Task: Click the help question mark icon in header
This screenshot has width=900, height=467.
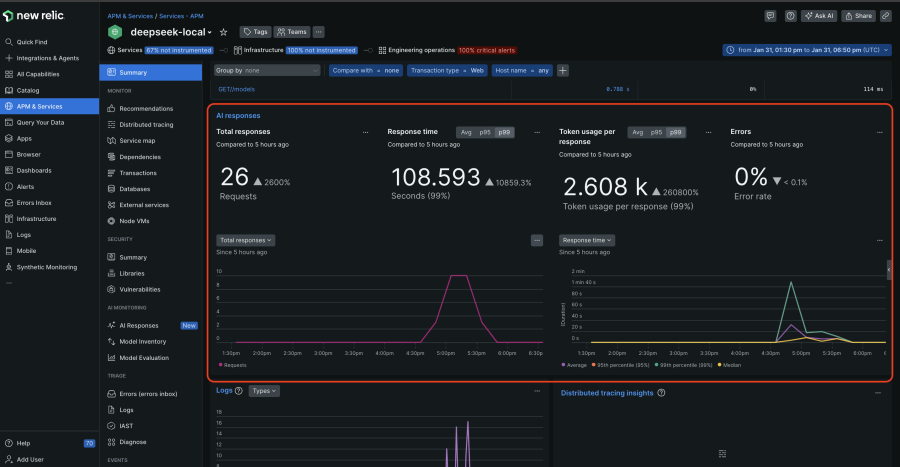Action: [x=791, y=16]
